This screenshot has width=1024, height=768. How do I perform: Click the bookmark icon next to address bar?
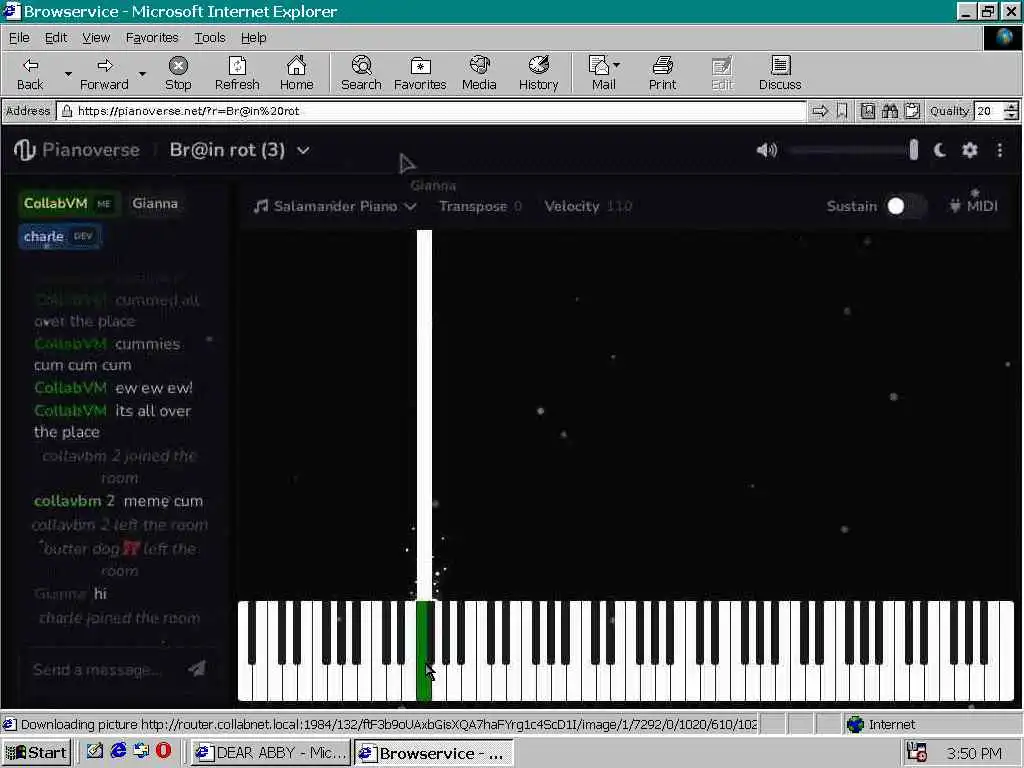point(842,111)
